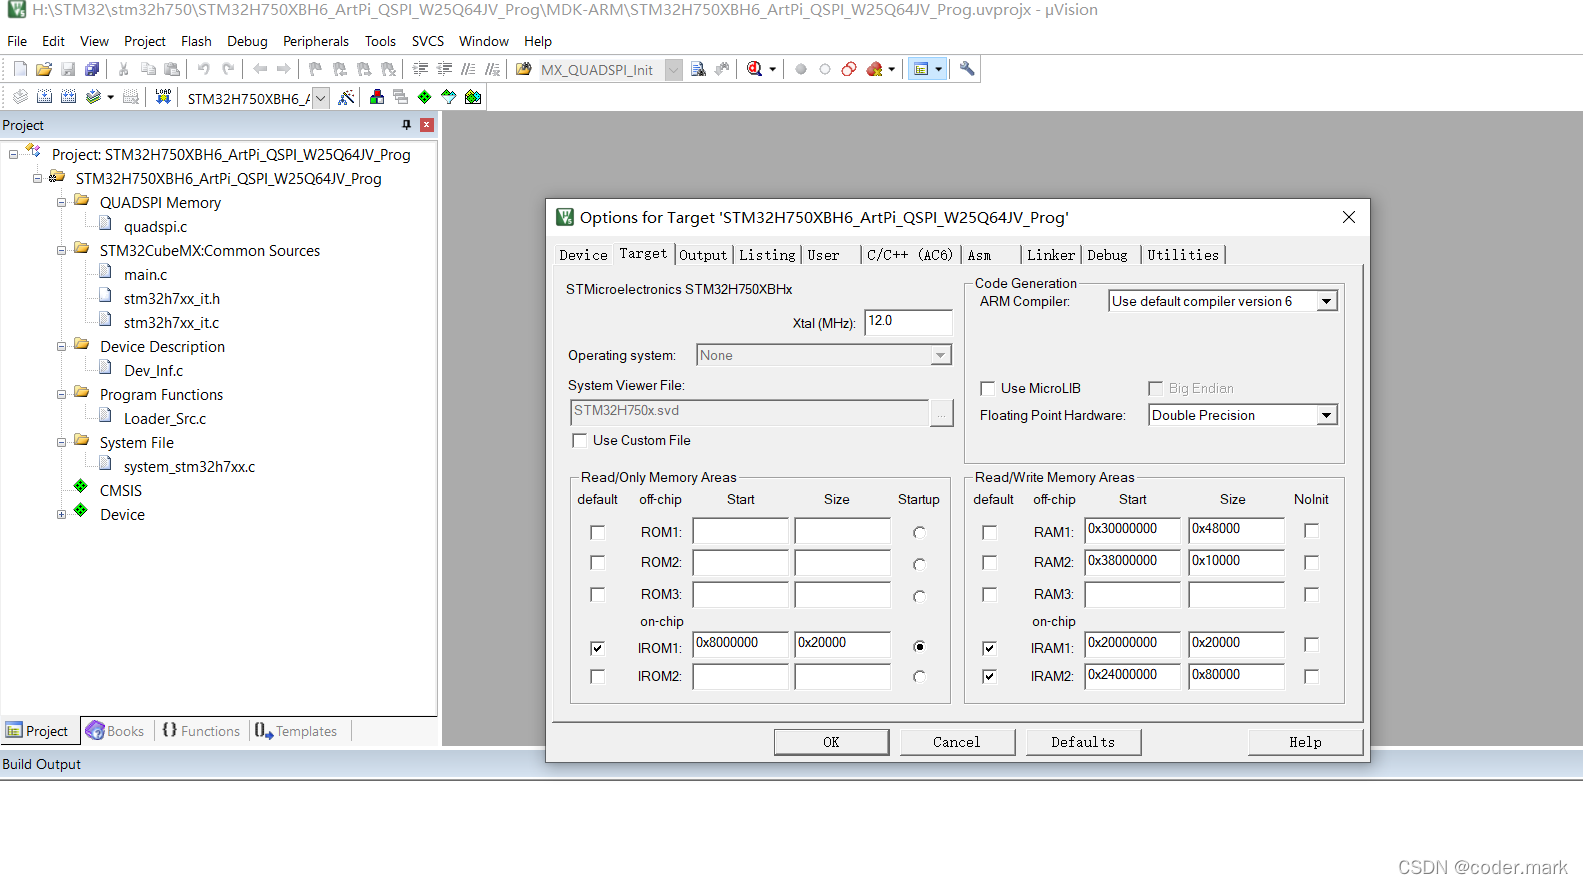Click the Undo arrow icon
1583x884 pixels.
point(204,69)
